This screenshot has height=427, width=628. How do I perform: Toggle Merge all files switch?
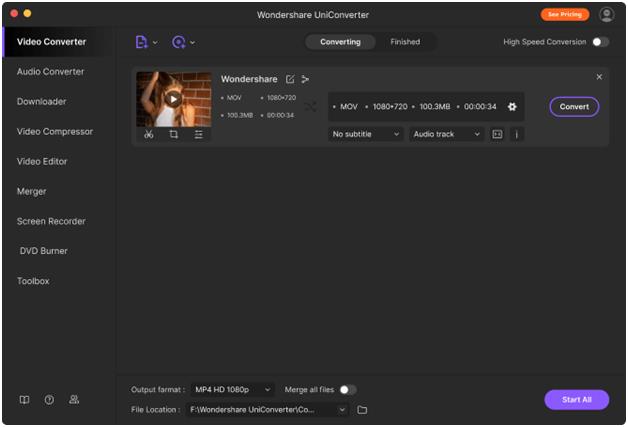click(x=348, y=390)
